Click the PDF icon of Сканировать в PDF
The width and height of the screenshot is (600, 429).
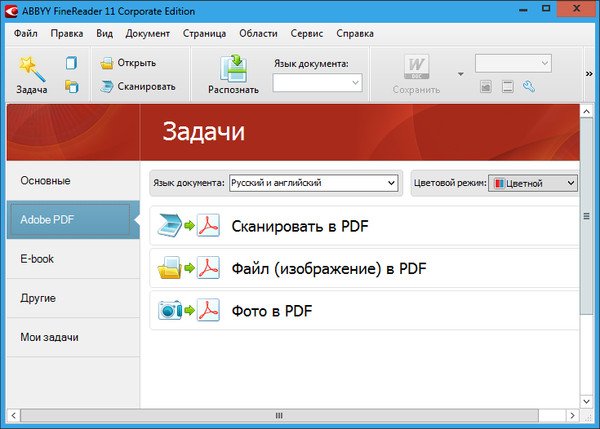[208, 225]
